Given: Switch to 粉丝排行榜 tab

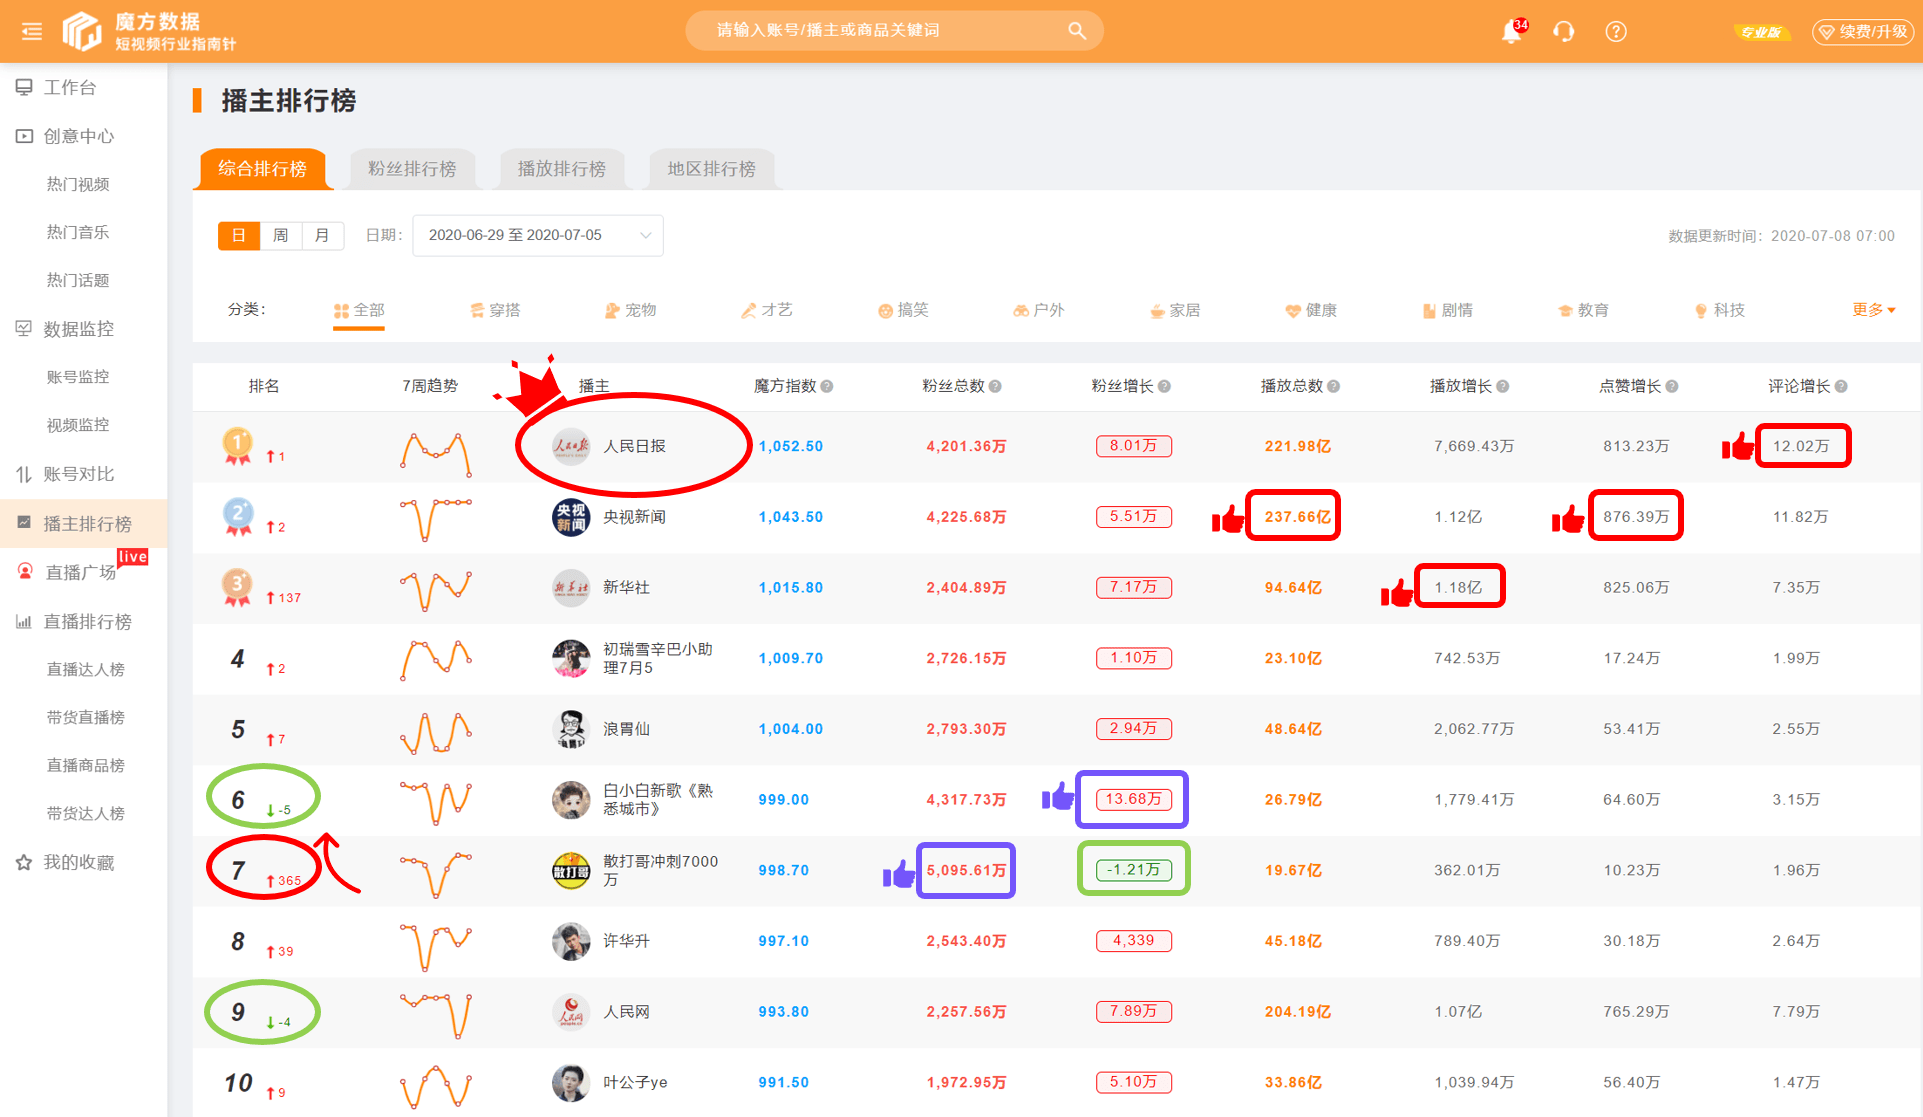Looking at the screenshot, I should pos(412,169).
